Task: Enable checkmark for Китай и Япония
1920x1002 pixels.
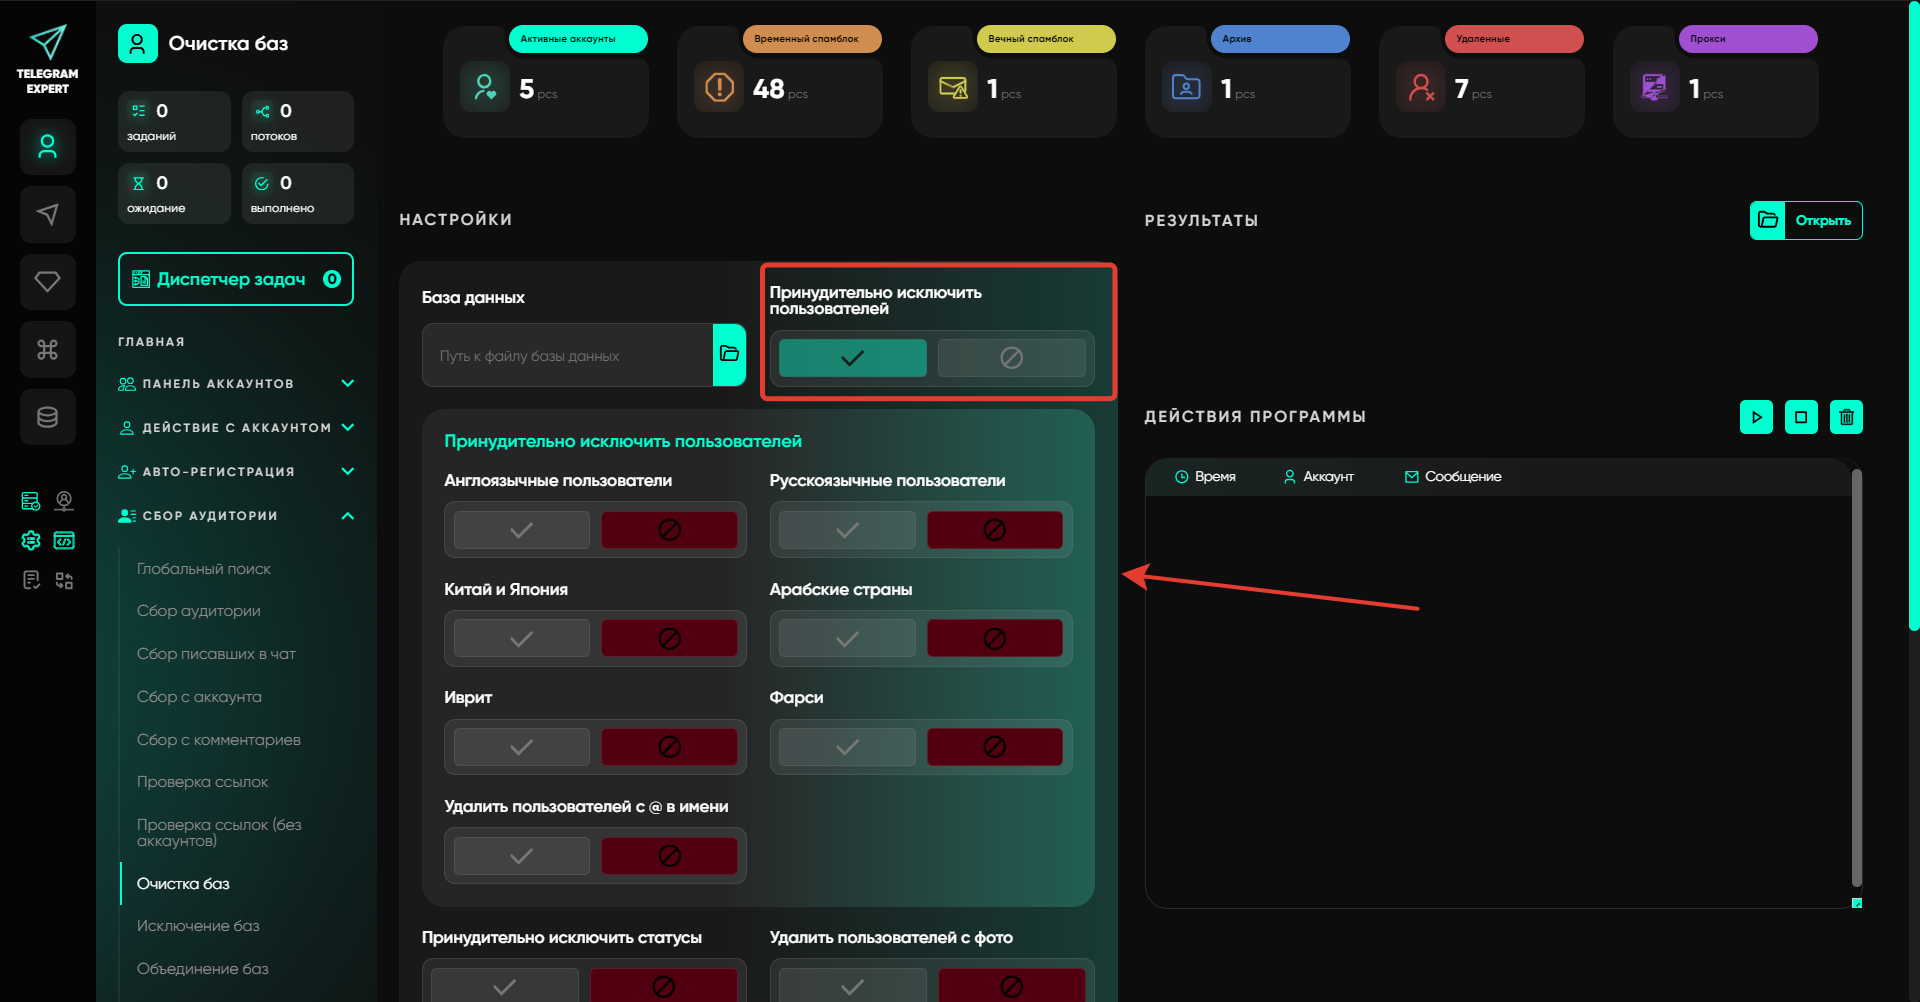Action: (x=521, y=639)
